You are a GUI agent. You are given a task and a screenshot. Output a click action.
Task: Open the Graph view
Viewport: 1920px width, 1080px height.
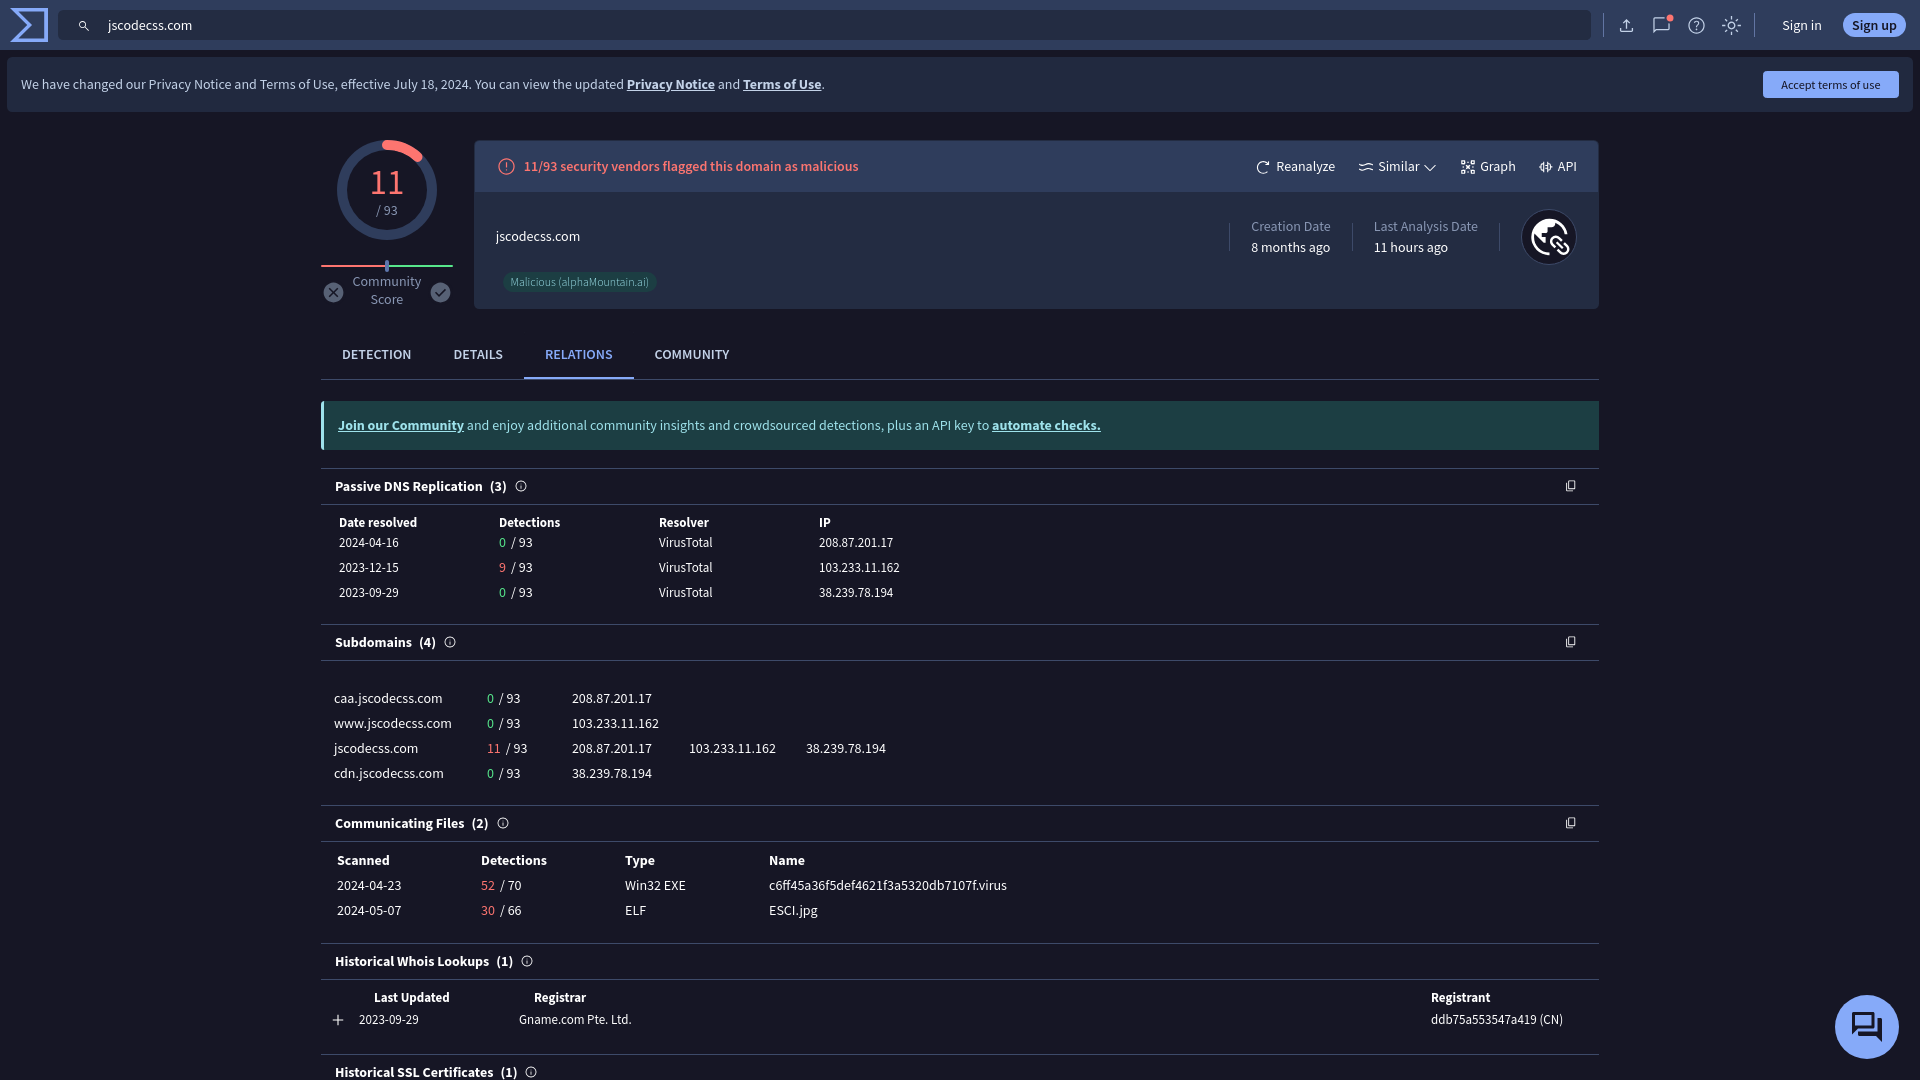point(1488,167)
